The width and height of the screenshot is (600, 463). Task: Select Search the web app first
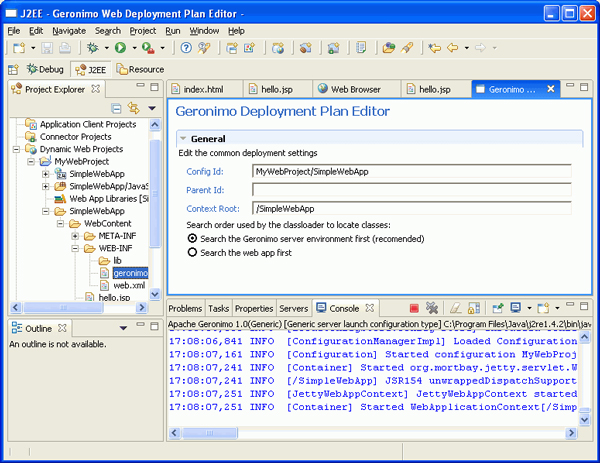[192, 253]
